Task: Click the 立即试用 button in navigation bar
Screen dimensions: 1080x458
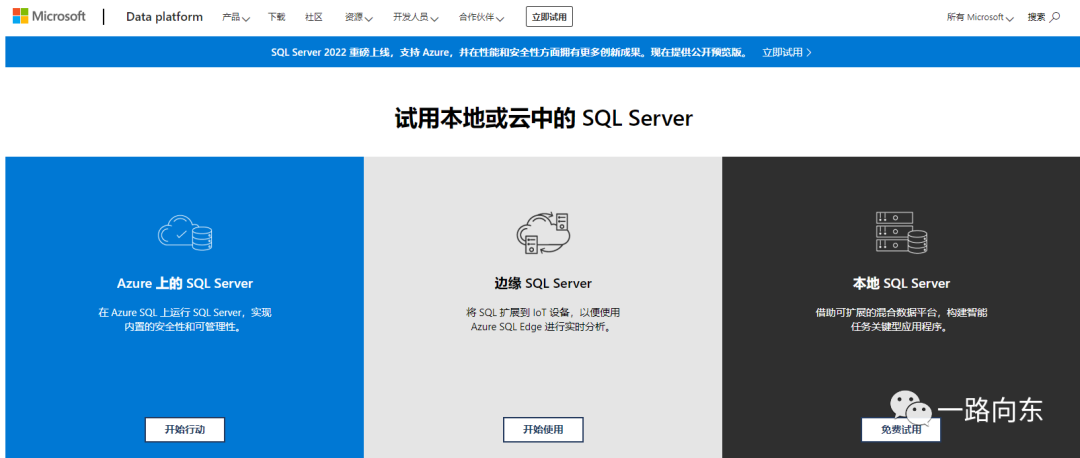Action: pyautogui.click(x=549, y=17)
